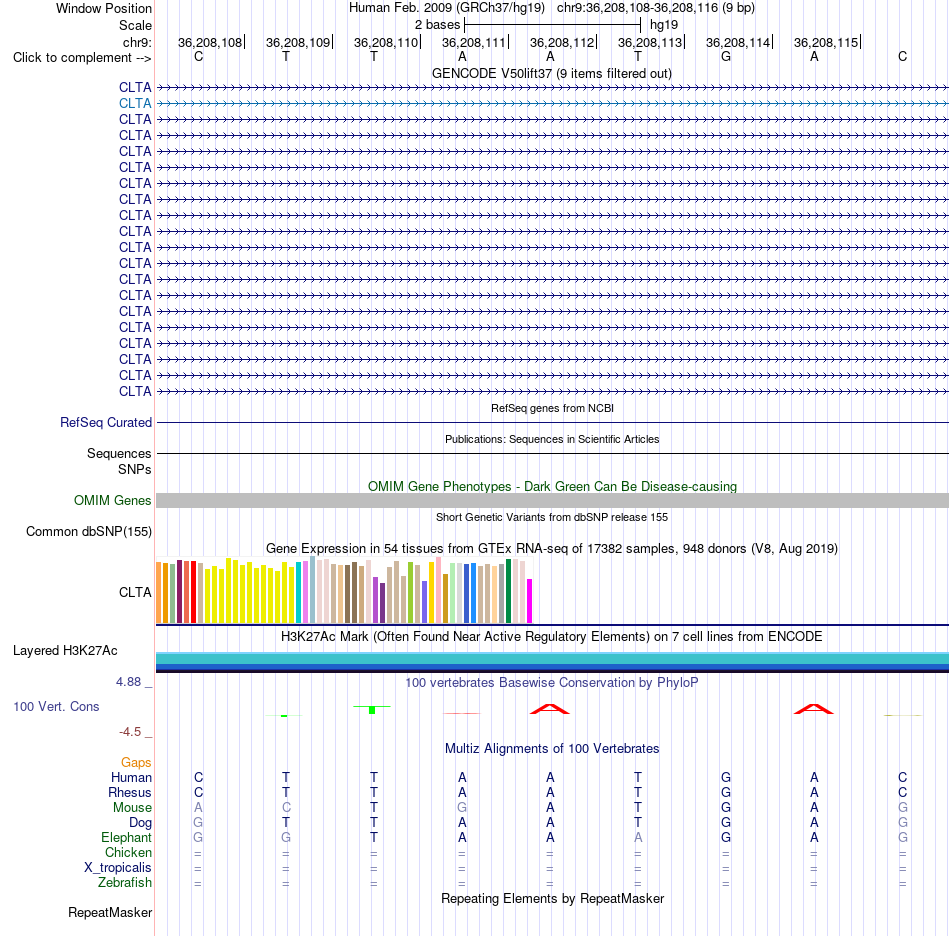Viewport: 950px width, 936px height.
Task: Select the highlighted light-blue CLTA transcript label
Action: [135, 104]
